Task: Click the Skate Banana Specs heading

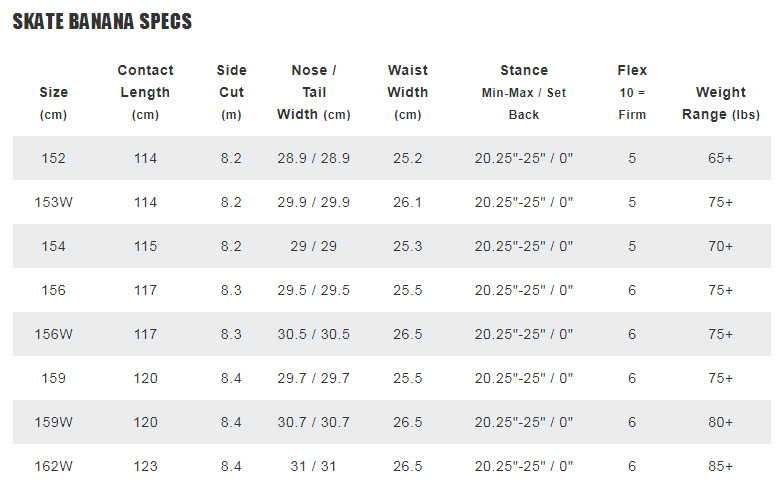Action: click(x=102, y=21)
